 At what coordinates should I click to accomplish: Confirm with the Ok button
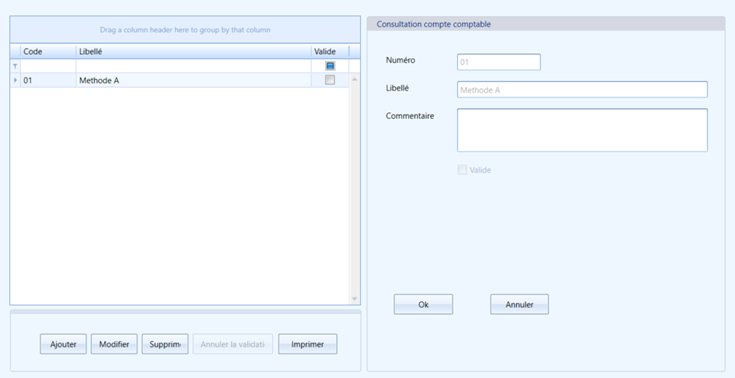click(x=423, y=304)
